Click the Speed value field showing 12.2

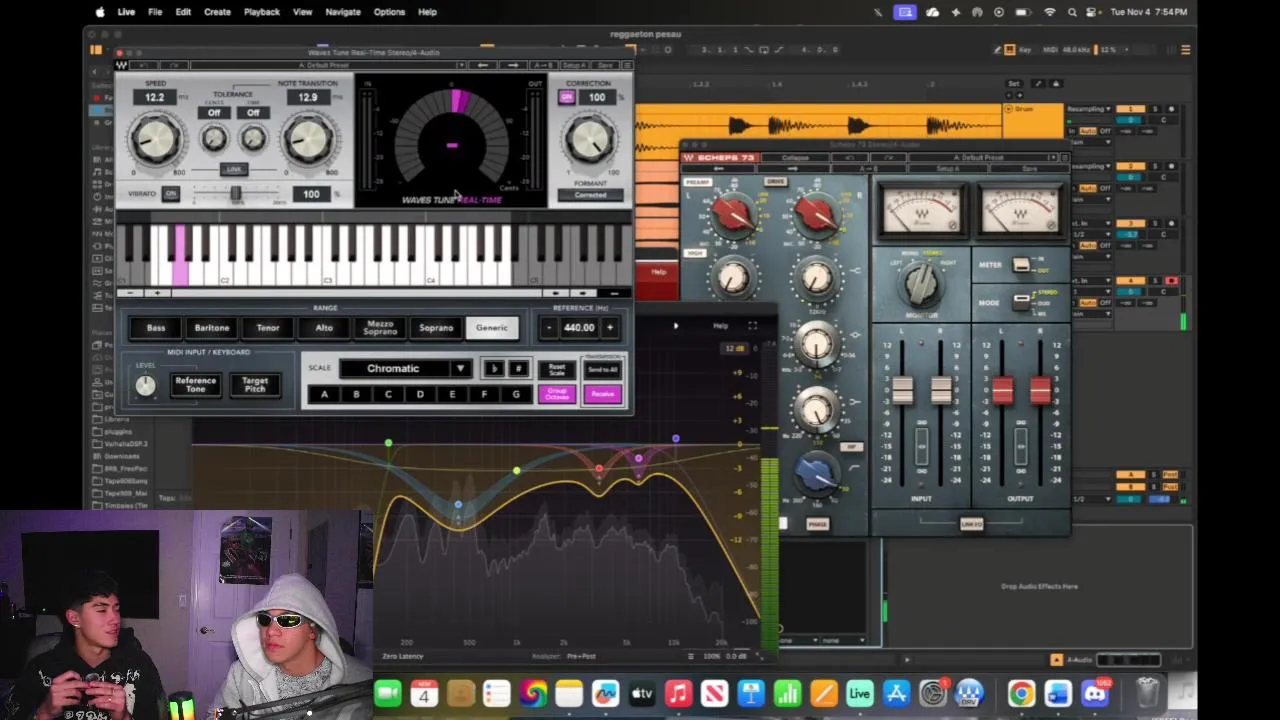pos(155,97)
